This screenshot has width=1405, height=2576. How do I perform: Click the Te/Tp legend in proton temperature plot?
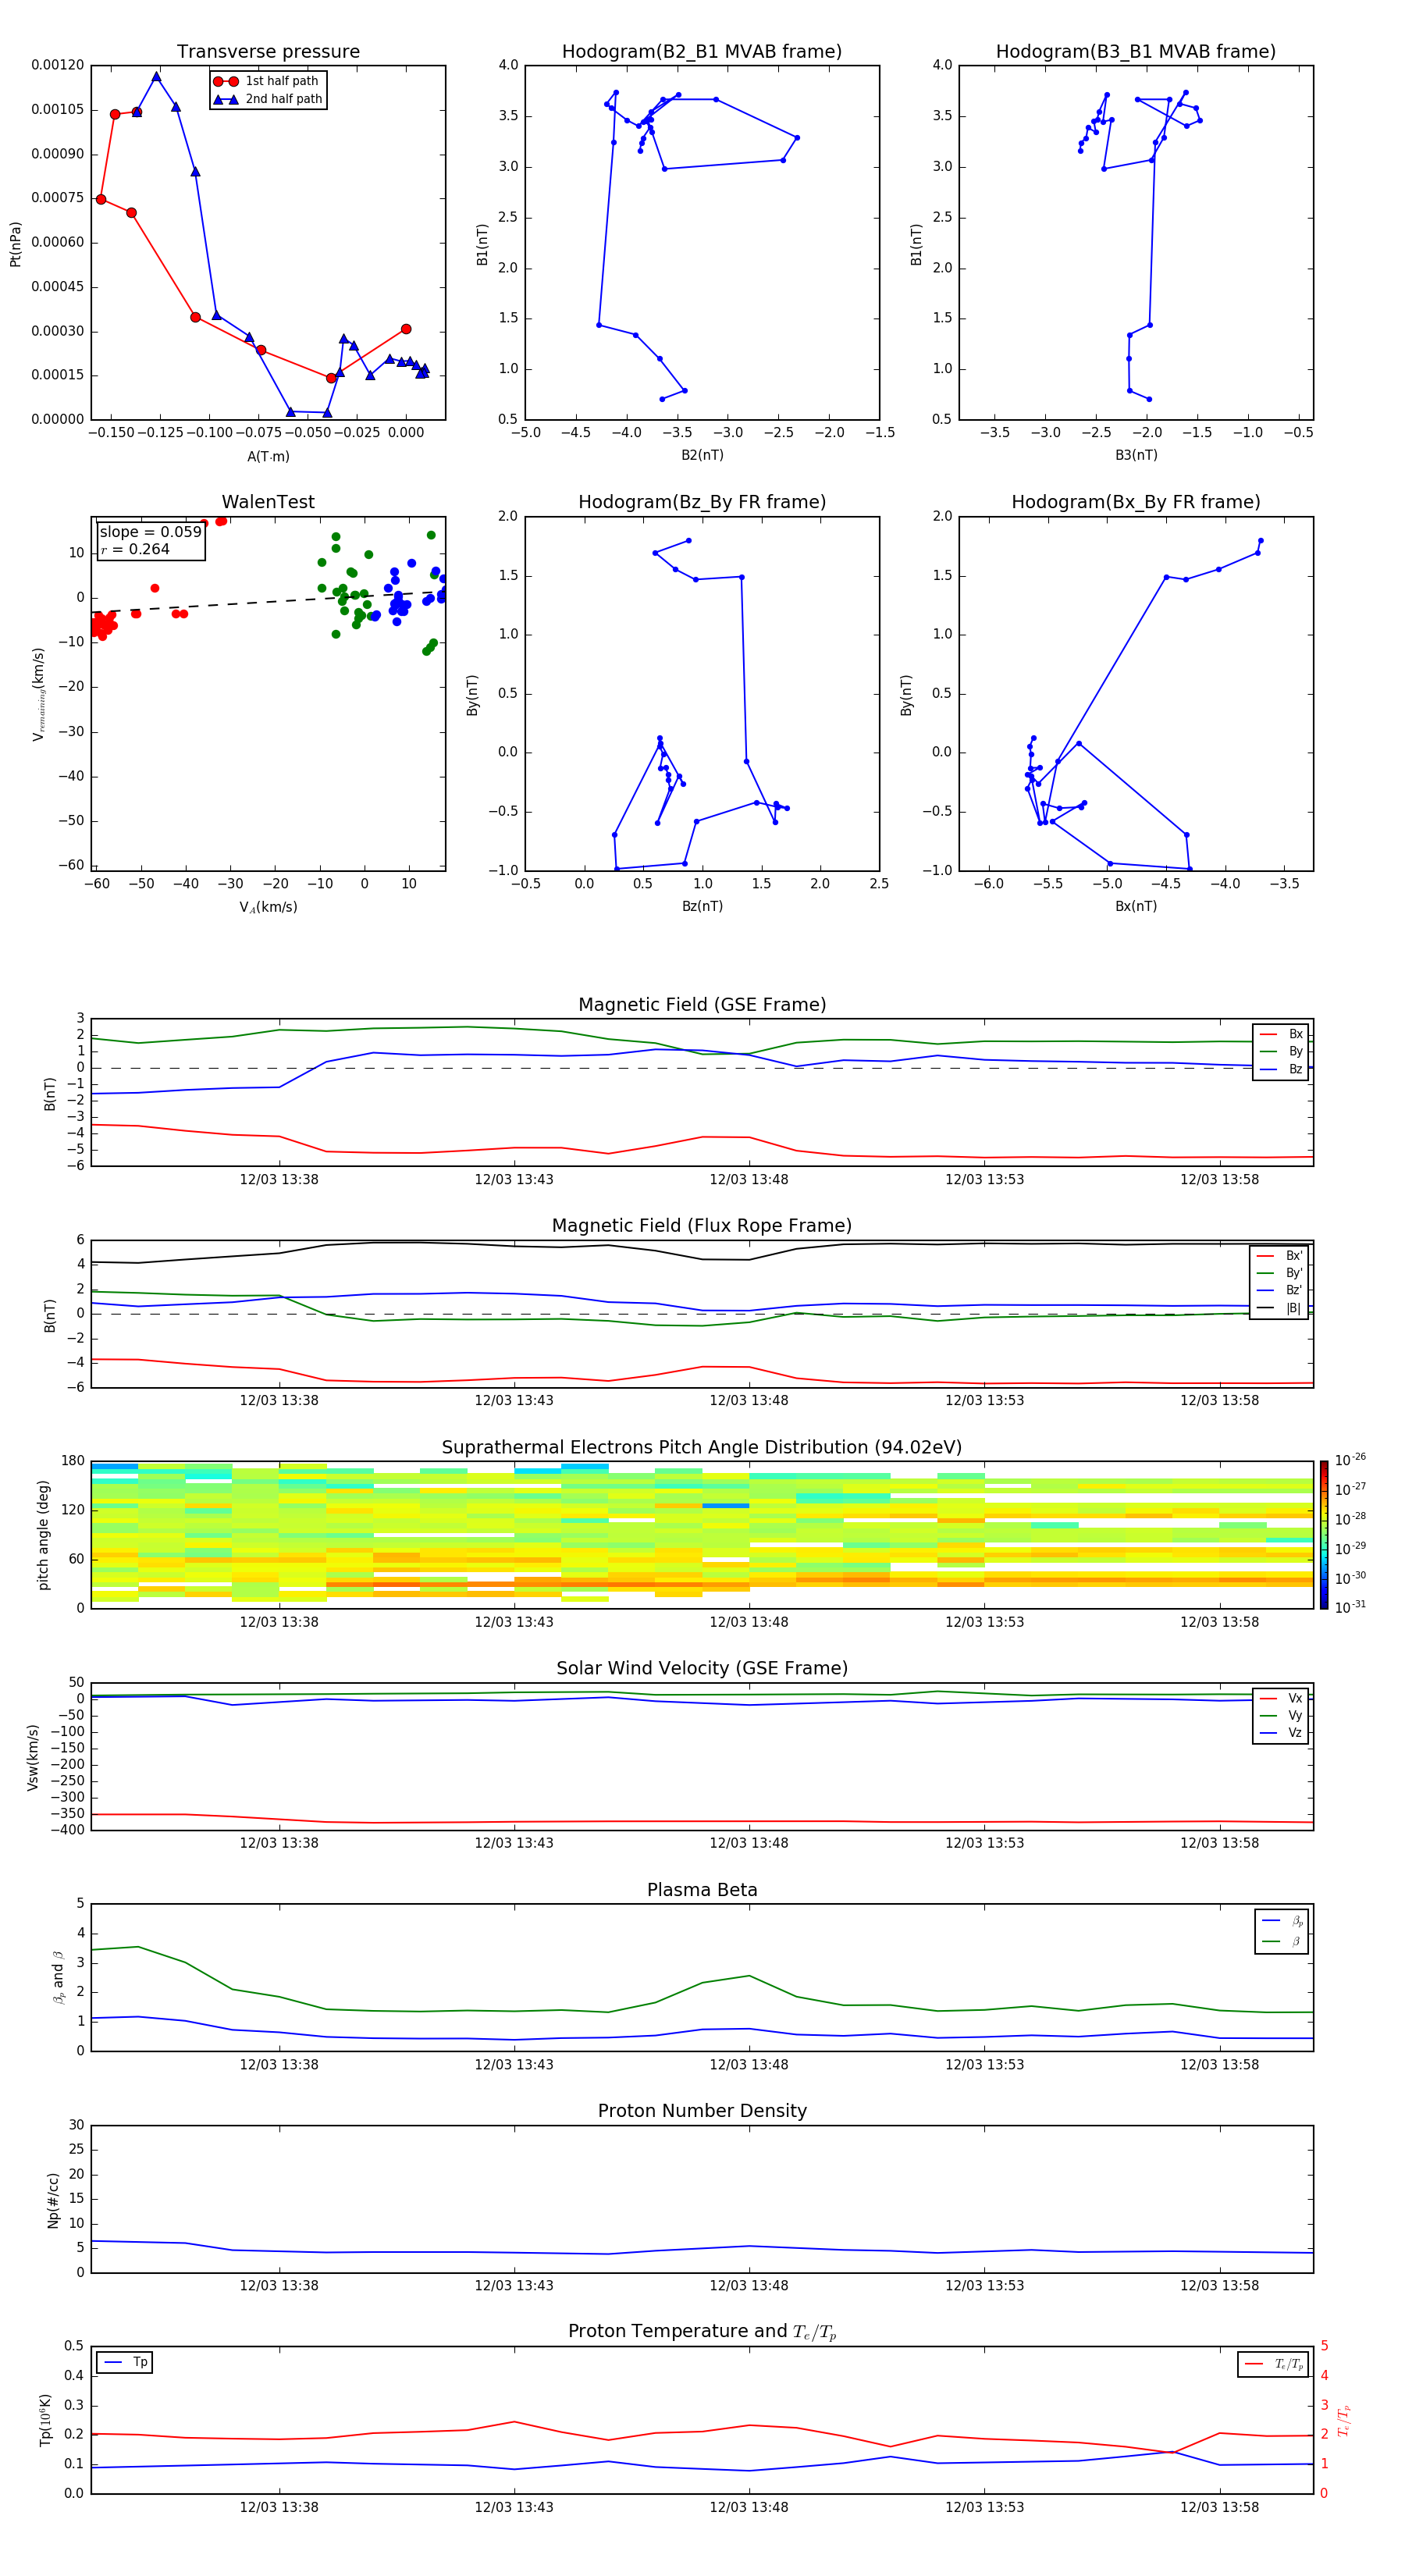[x=1274, y=2364]
